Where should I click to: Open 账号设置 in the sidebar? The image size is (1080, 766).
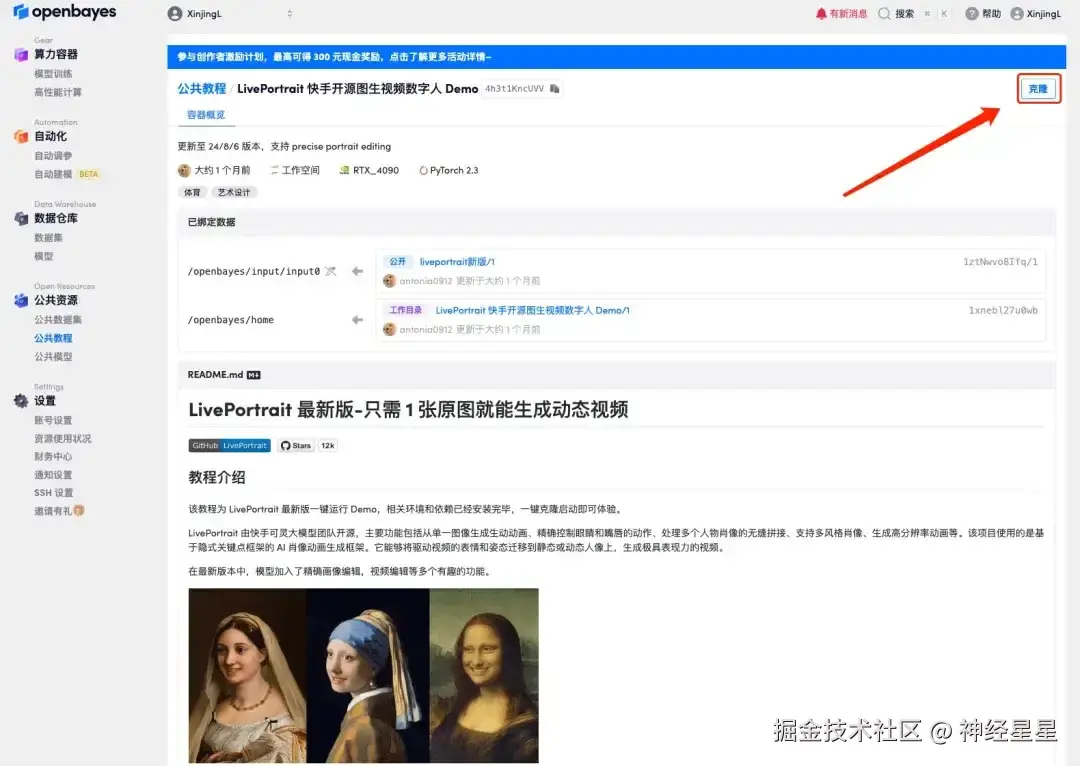tap(53, 420)
